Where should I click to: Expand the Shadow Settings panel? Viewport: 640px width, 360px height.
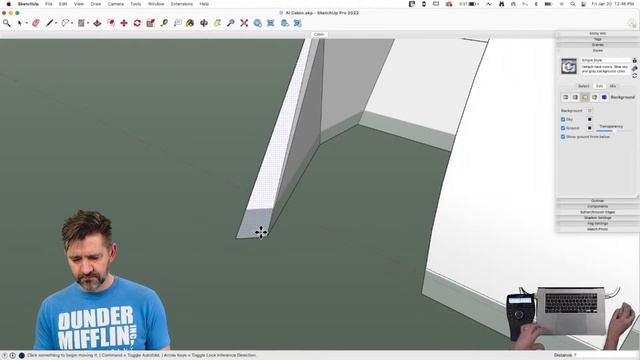pos(597,218)
